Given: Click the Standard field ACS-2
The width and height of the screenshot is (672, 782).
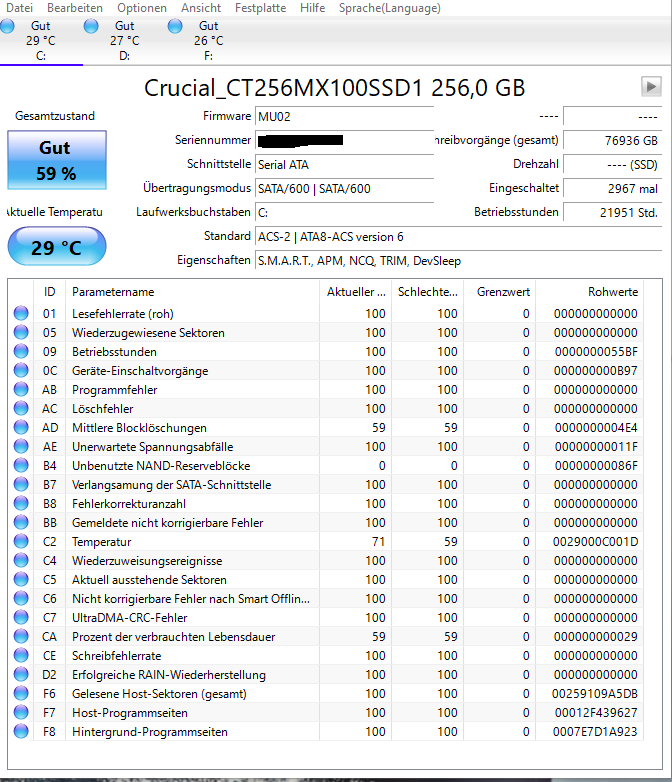Looking at the screenshot, I should [458, 236].
